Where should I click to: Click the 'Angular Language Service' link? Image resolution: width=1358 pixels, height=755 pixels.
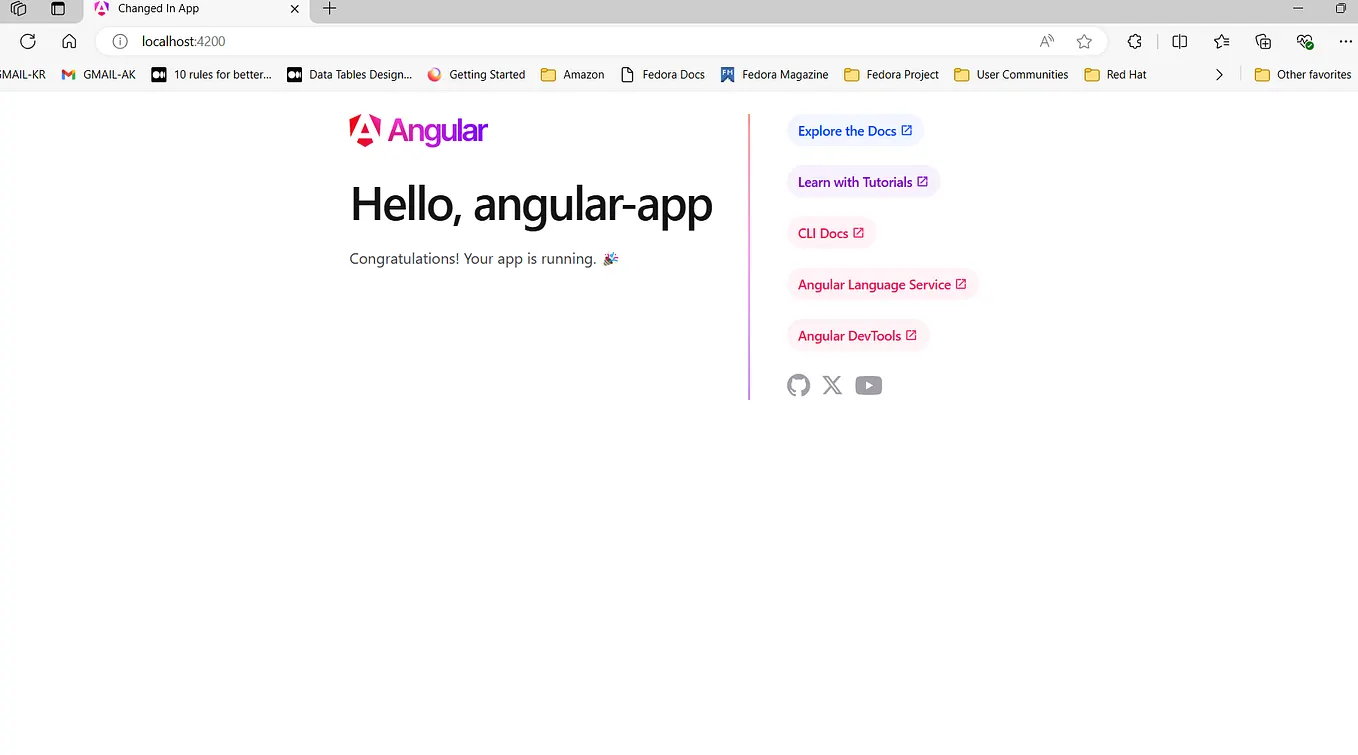click(x=882, y=284)
